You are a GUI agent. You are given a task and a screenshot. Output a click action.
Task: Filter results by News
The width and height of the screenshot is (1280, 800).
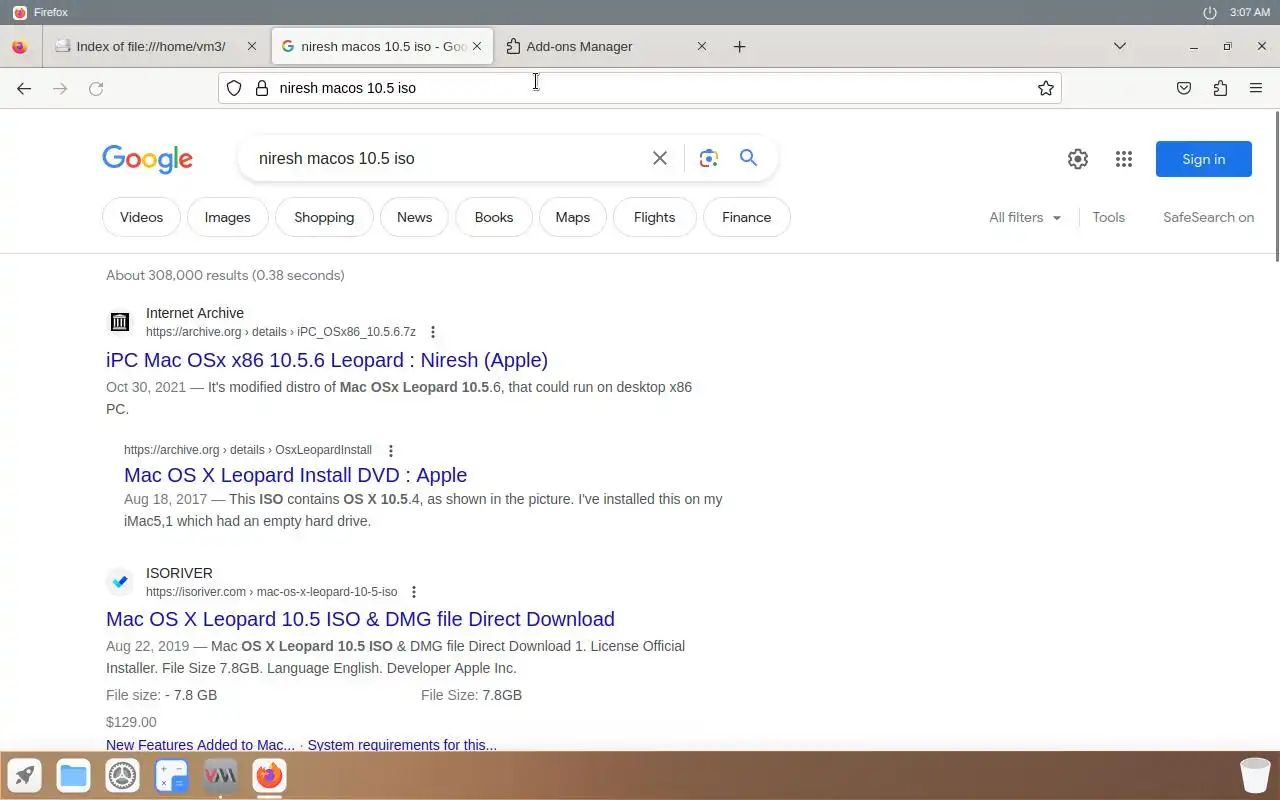(414, 217)
